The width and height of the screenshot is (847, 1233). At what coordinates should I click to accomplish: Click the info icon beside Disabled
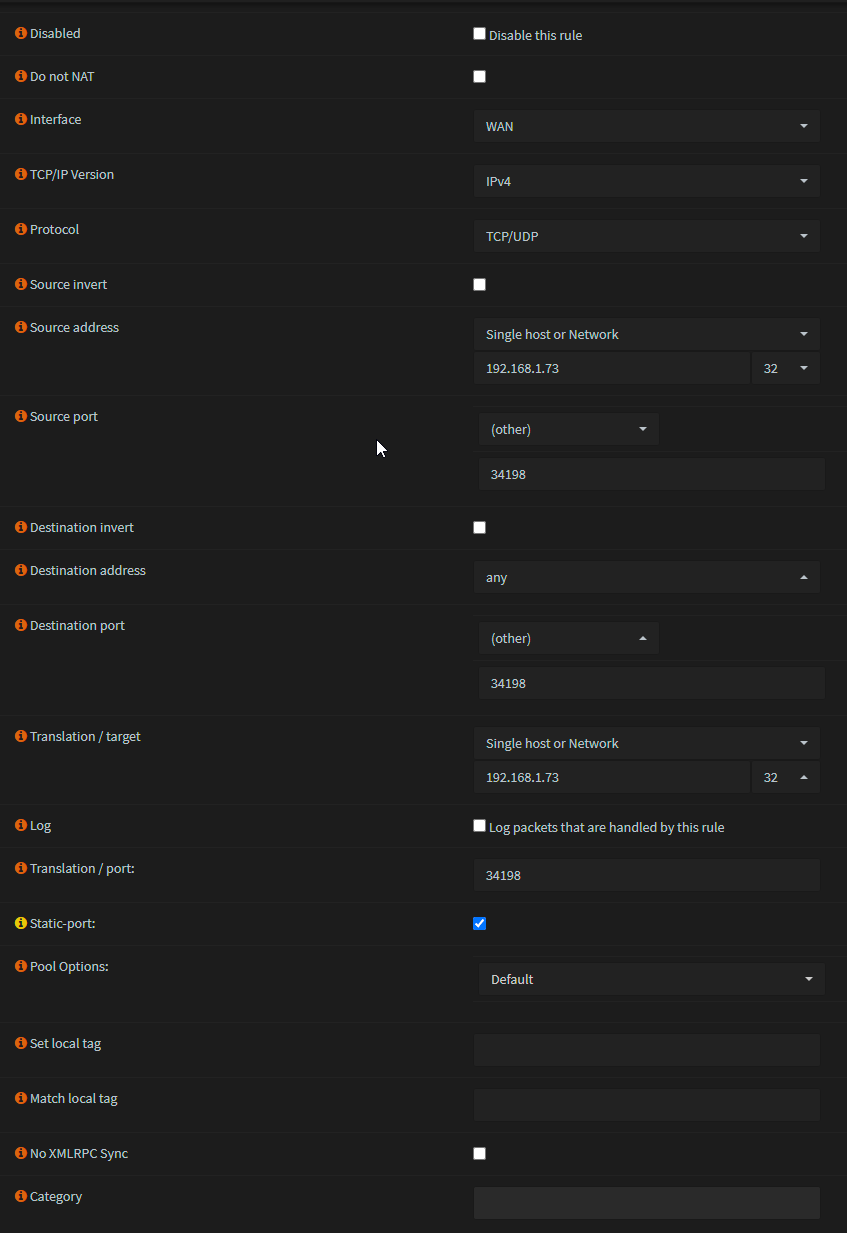pos(21,34)
